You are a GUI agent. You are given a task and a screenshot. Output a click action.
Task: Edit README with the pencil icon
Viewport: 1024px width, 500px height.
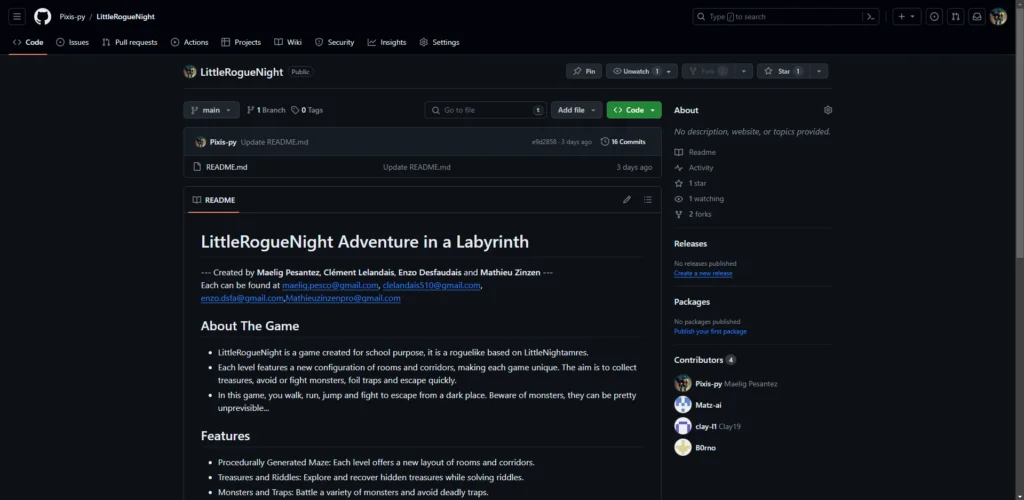[x=627, y=200]
